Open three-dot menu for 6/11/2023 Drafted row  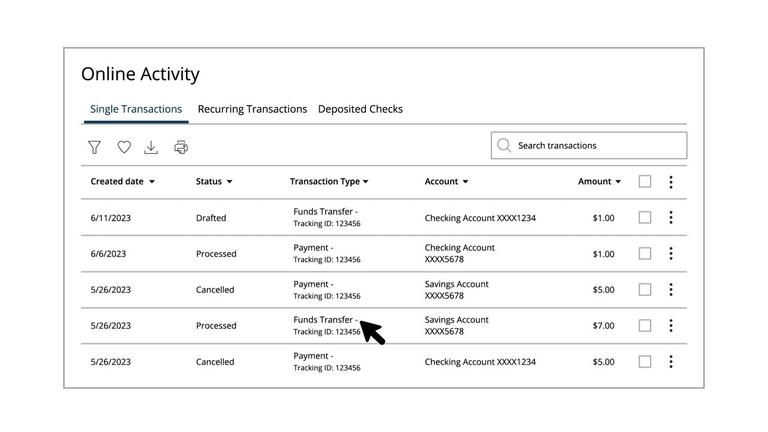[671, 217]
